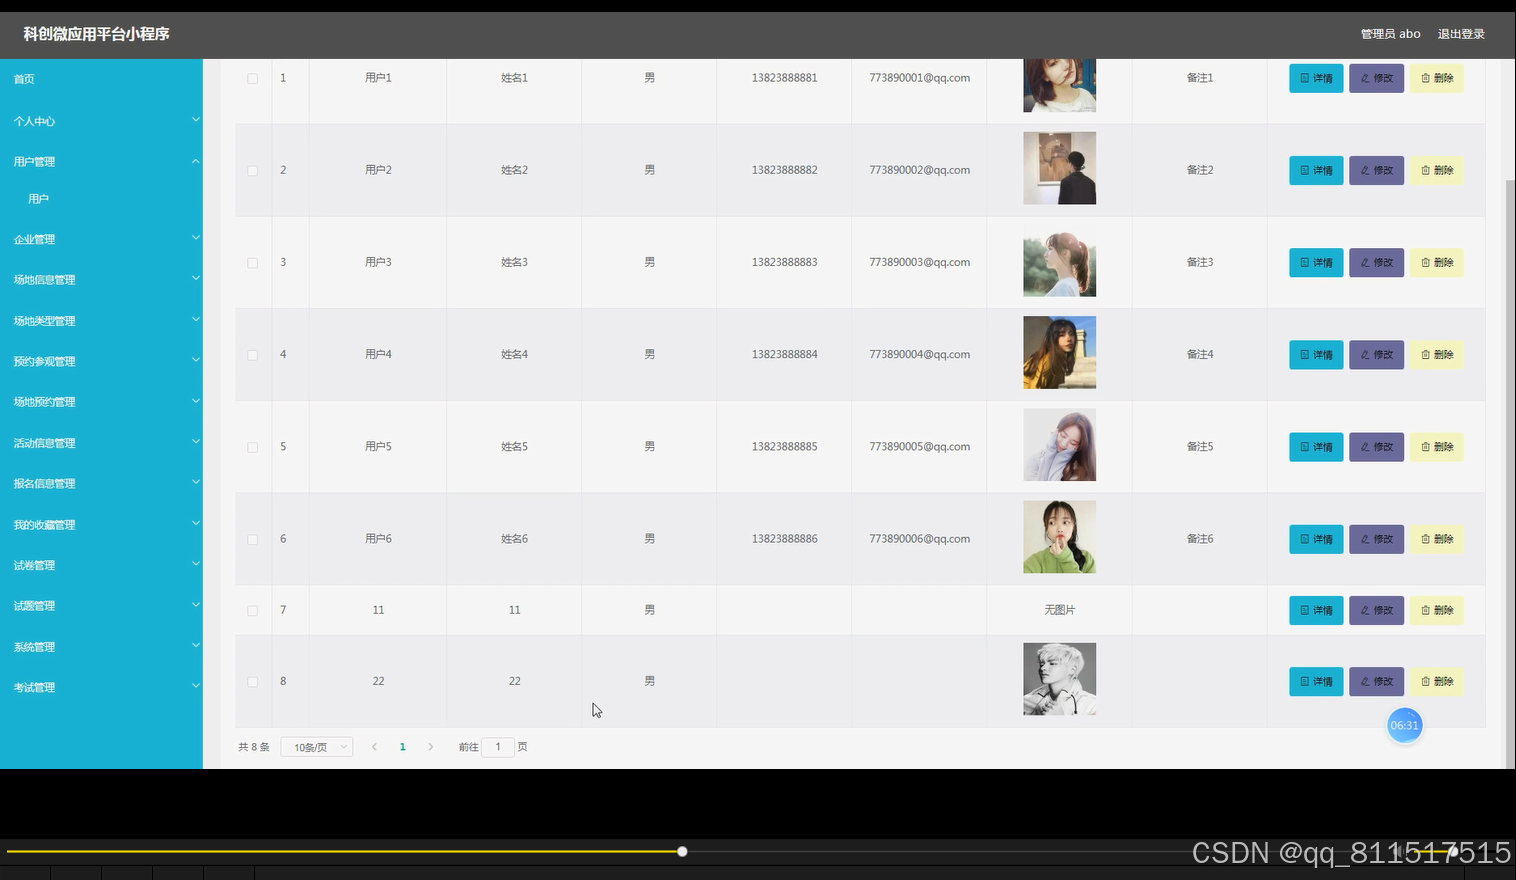
Task: Open the avatar image of 用户1
Action: click(x=1059, y=85)
